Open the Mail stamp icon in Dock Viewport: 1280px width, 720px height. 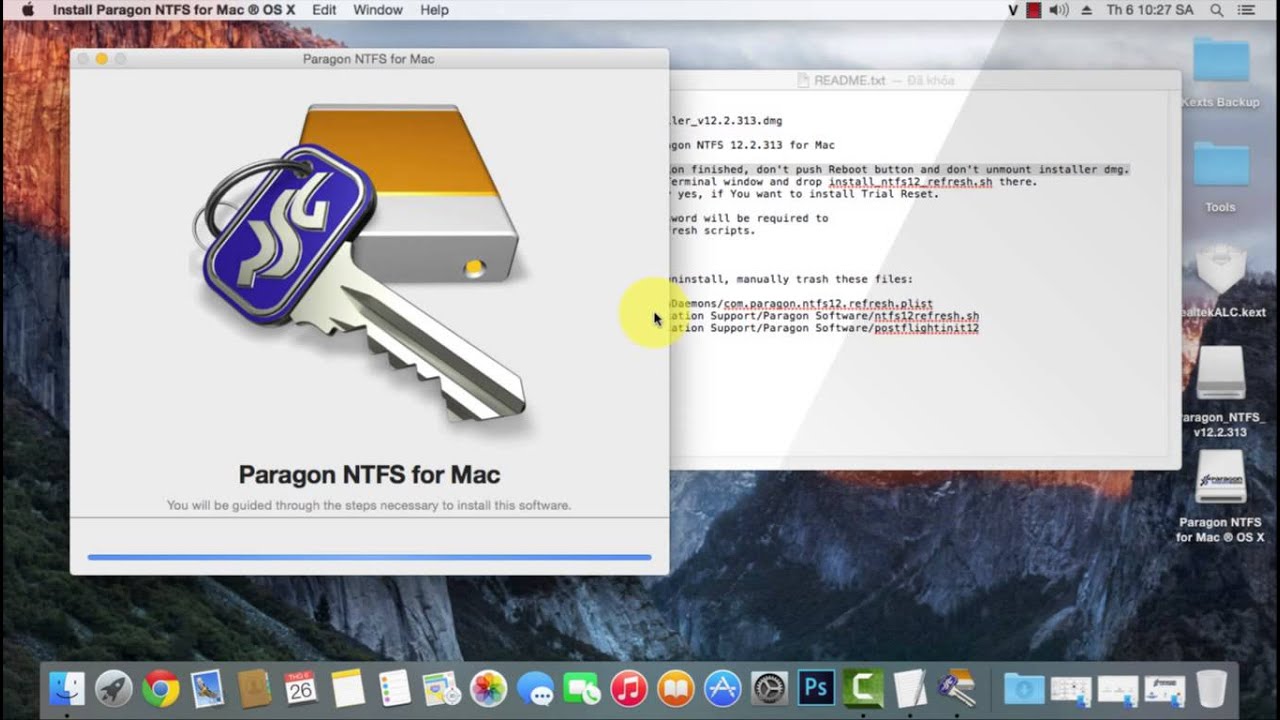coord(207,688)
